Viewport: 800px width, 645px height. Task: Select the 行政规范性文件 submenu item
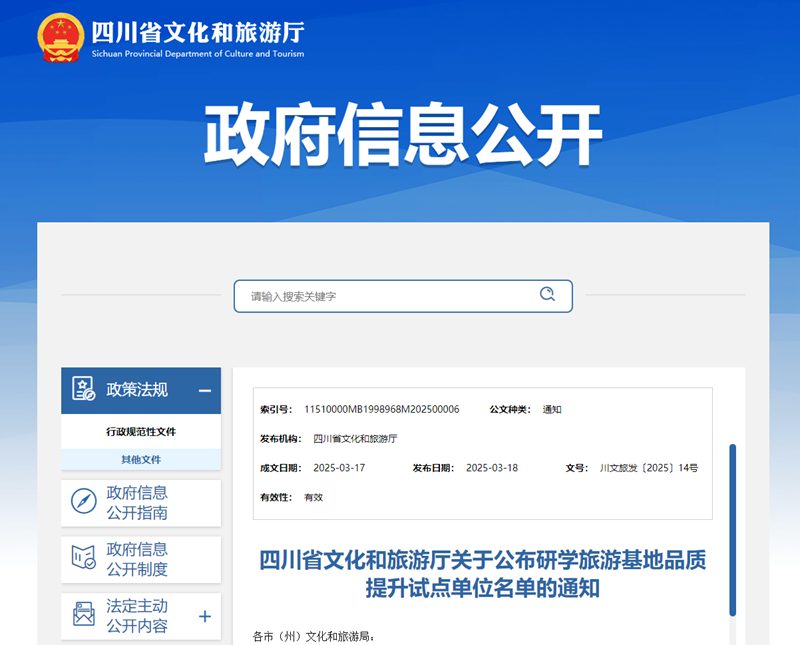(x=141, y=432)
